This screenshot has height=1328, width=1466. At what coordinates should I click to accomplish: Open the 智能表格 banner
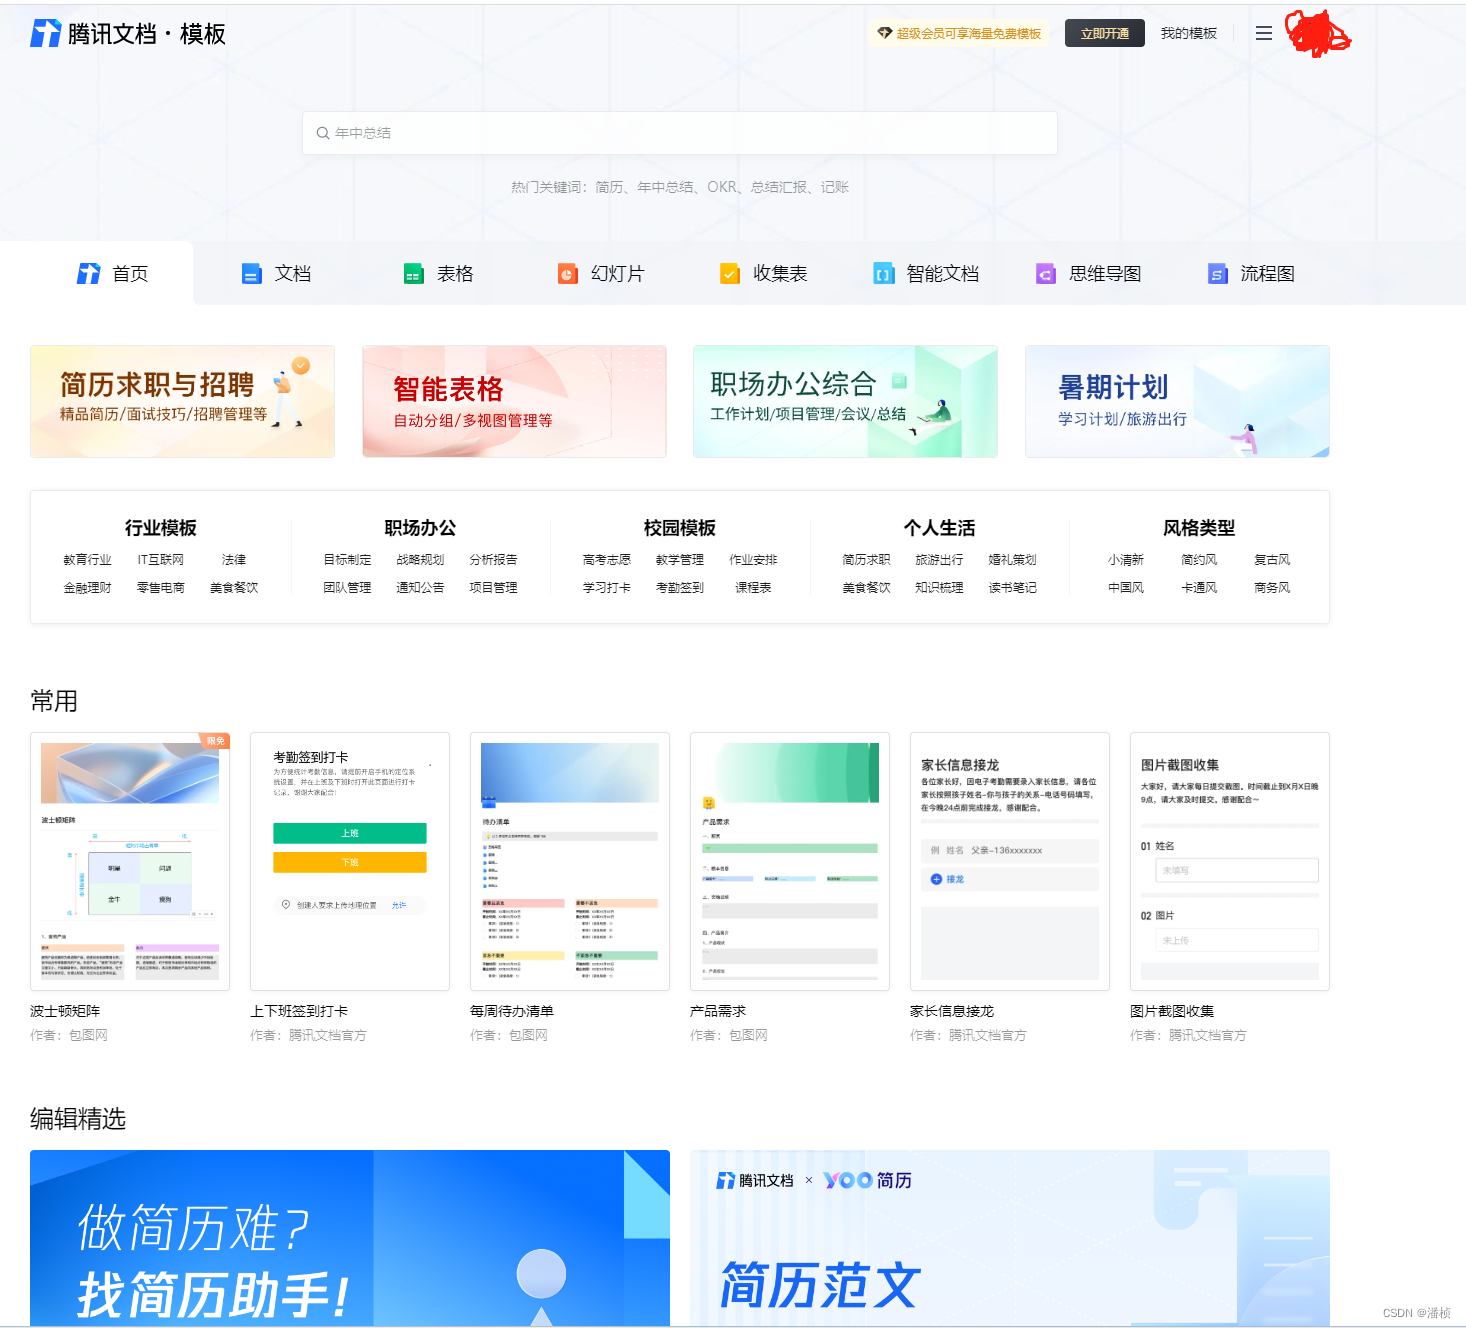tap(514, 401)
